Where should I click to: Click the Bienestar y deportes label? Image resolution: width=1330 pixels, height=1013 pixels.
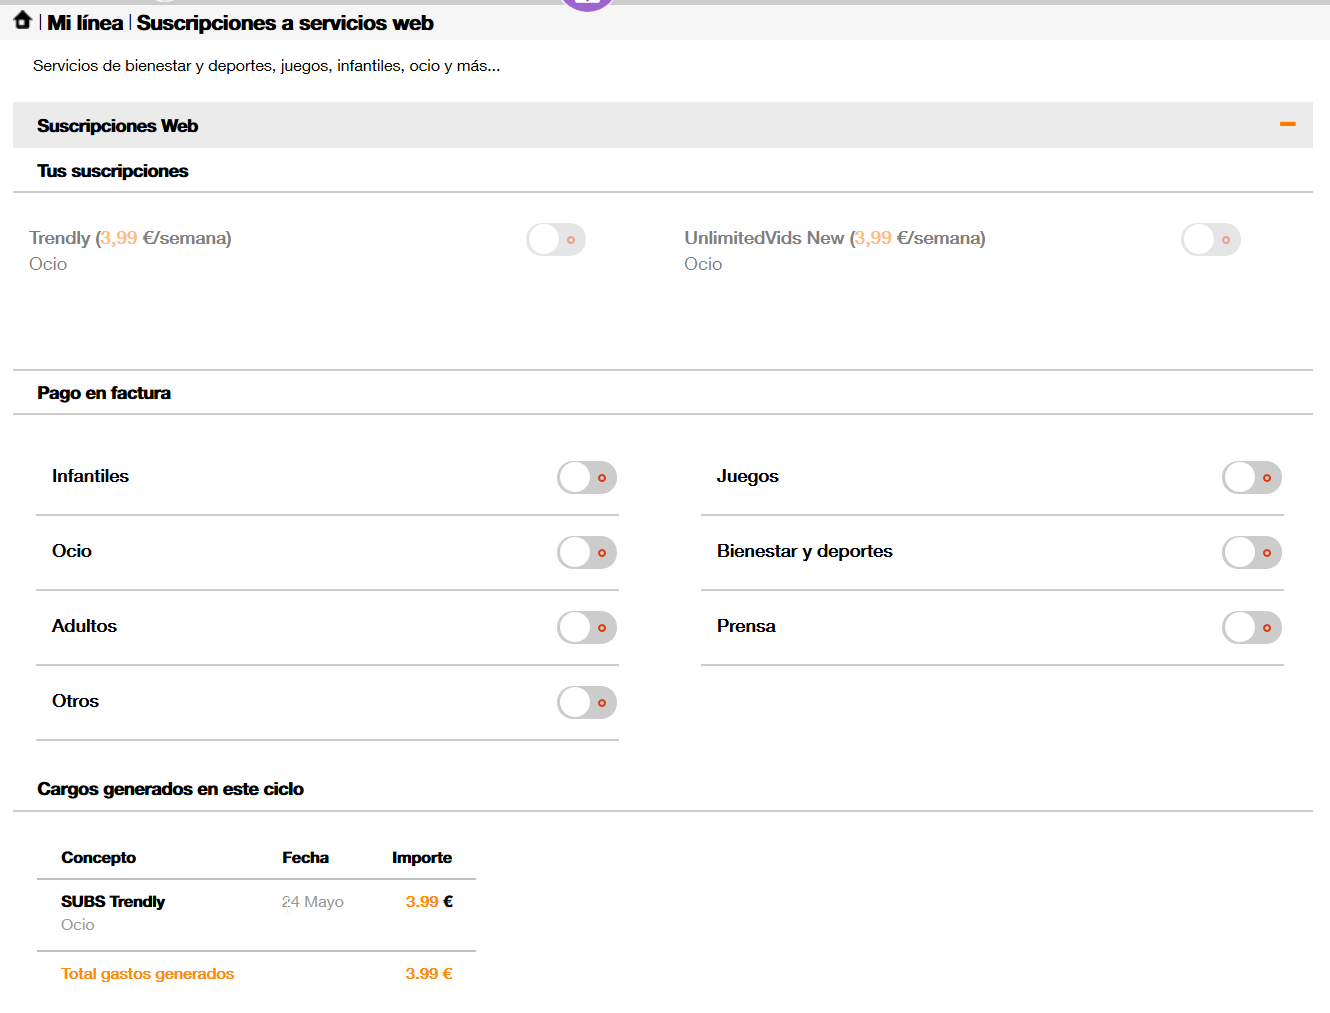(x=804, y=551)
